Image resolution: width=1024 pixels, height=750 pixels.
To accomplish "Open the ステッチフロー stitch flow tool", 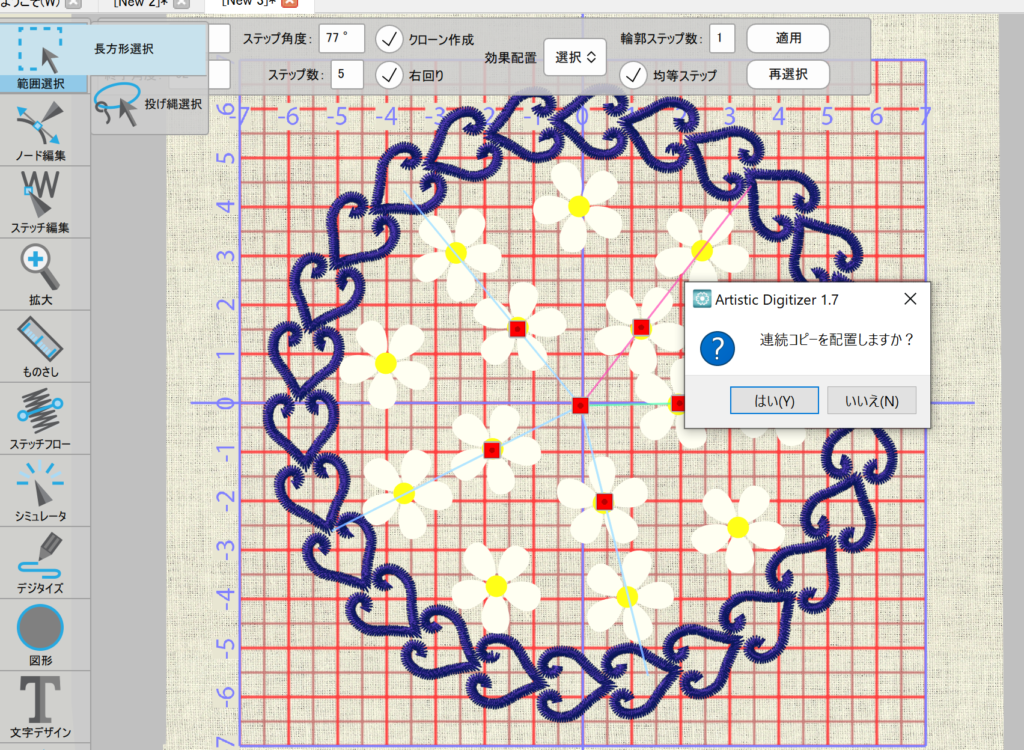I will [41, 417].
